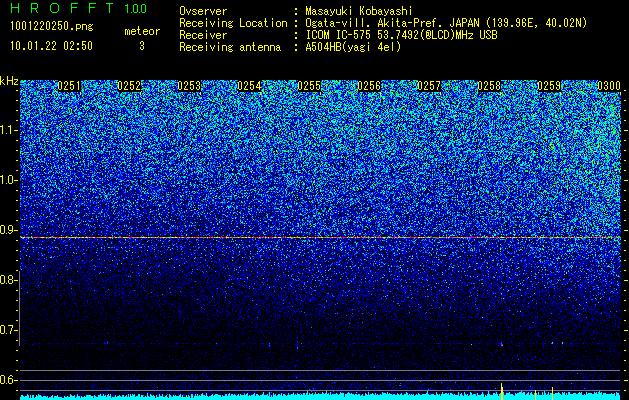Screen dimensions: 629x400
Task: Select the version number 1.0.0
Action: [x=136, y=9]
